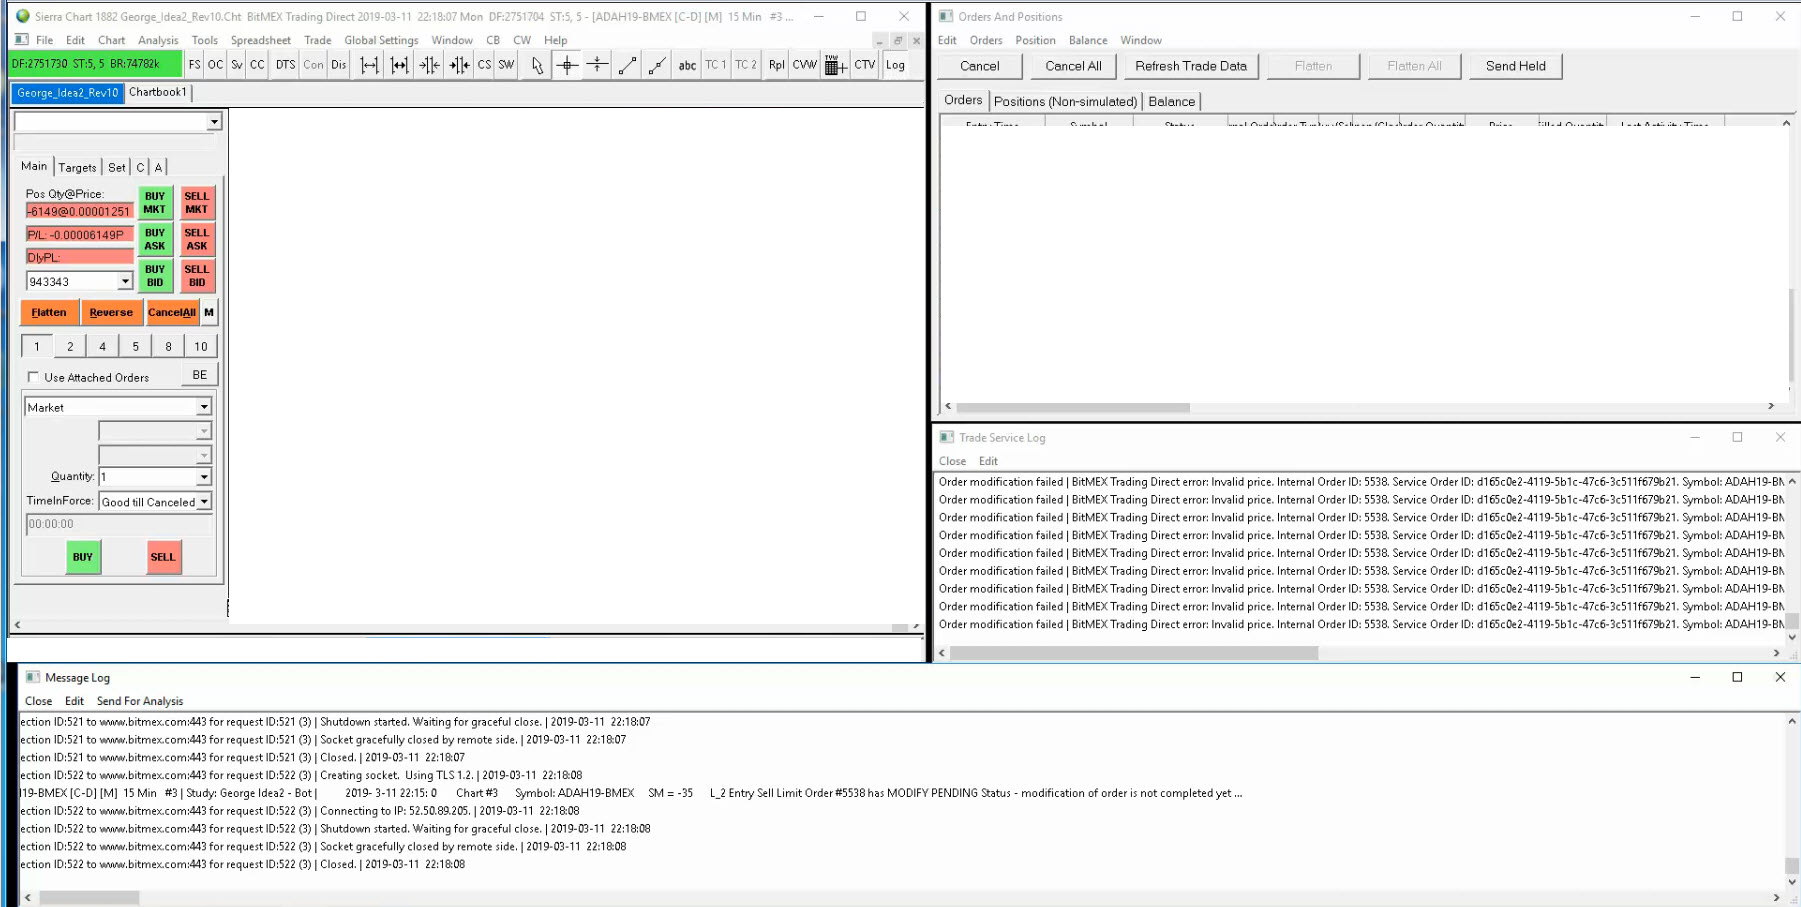The image size is (1801, 907).
Task: Open the 943343 dropdown arrow
Action: click(x=126, y=282)
